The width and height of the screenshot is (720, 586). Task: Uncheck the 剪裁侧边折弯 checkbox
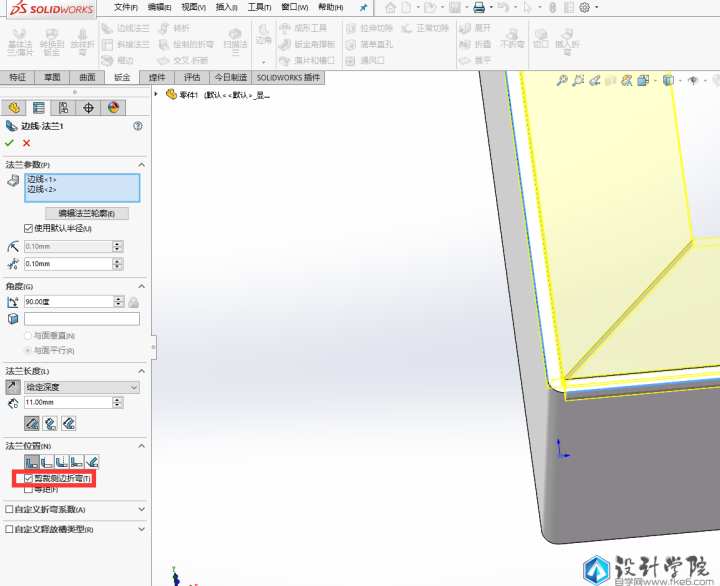point(28,479)
